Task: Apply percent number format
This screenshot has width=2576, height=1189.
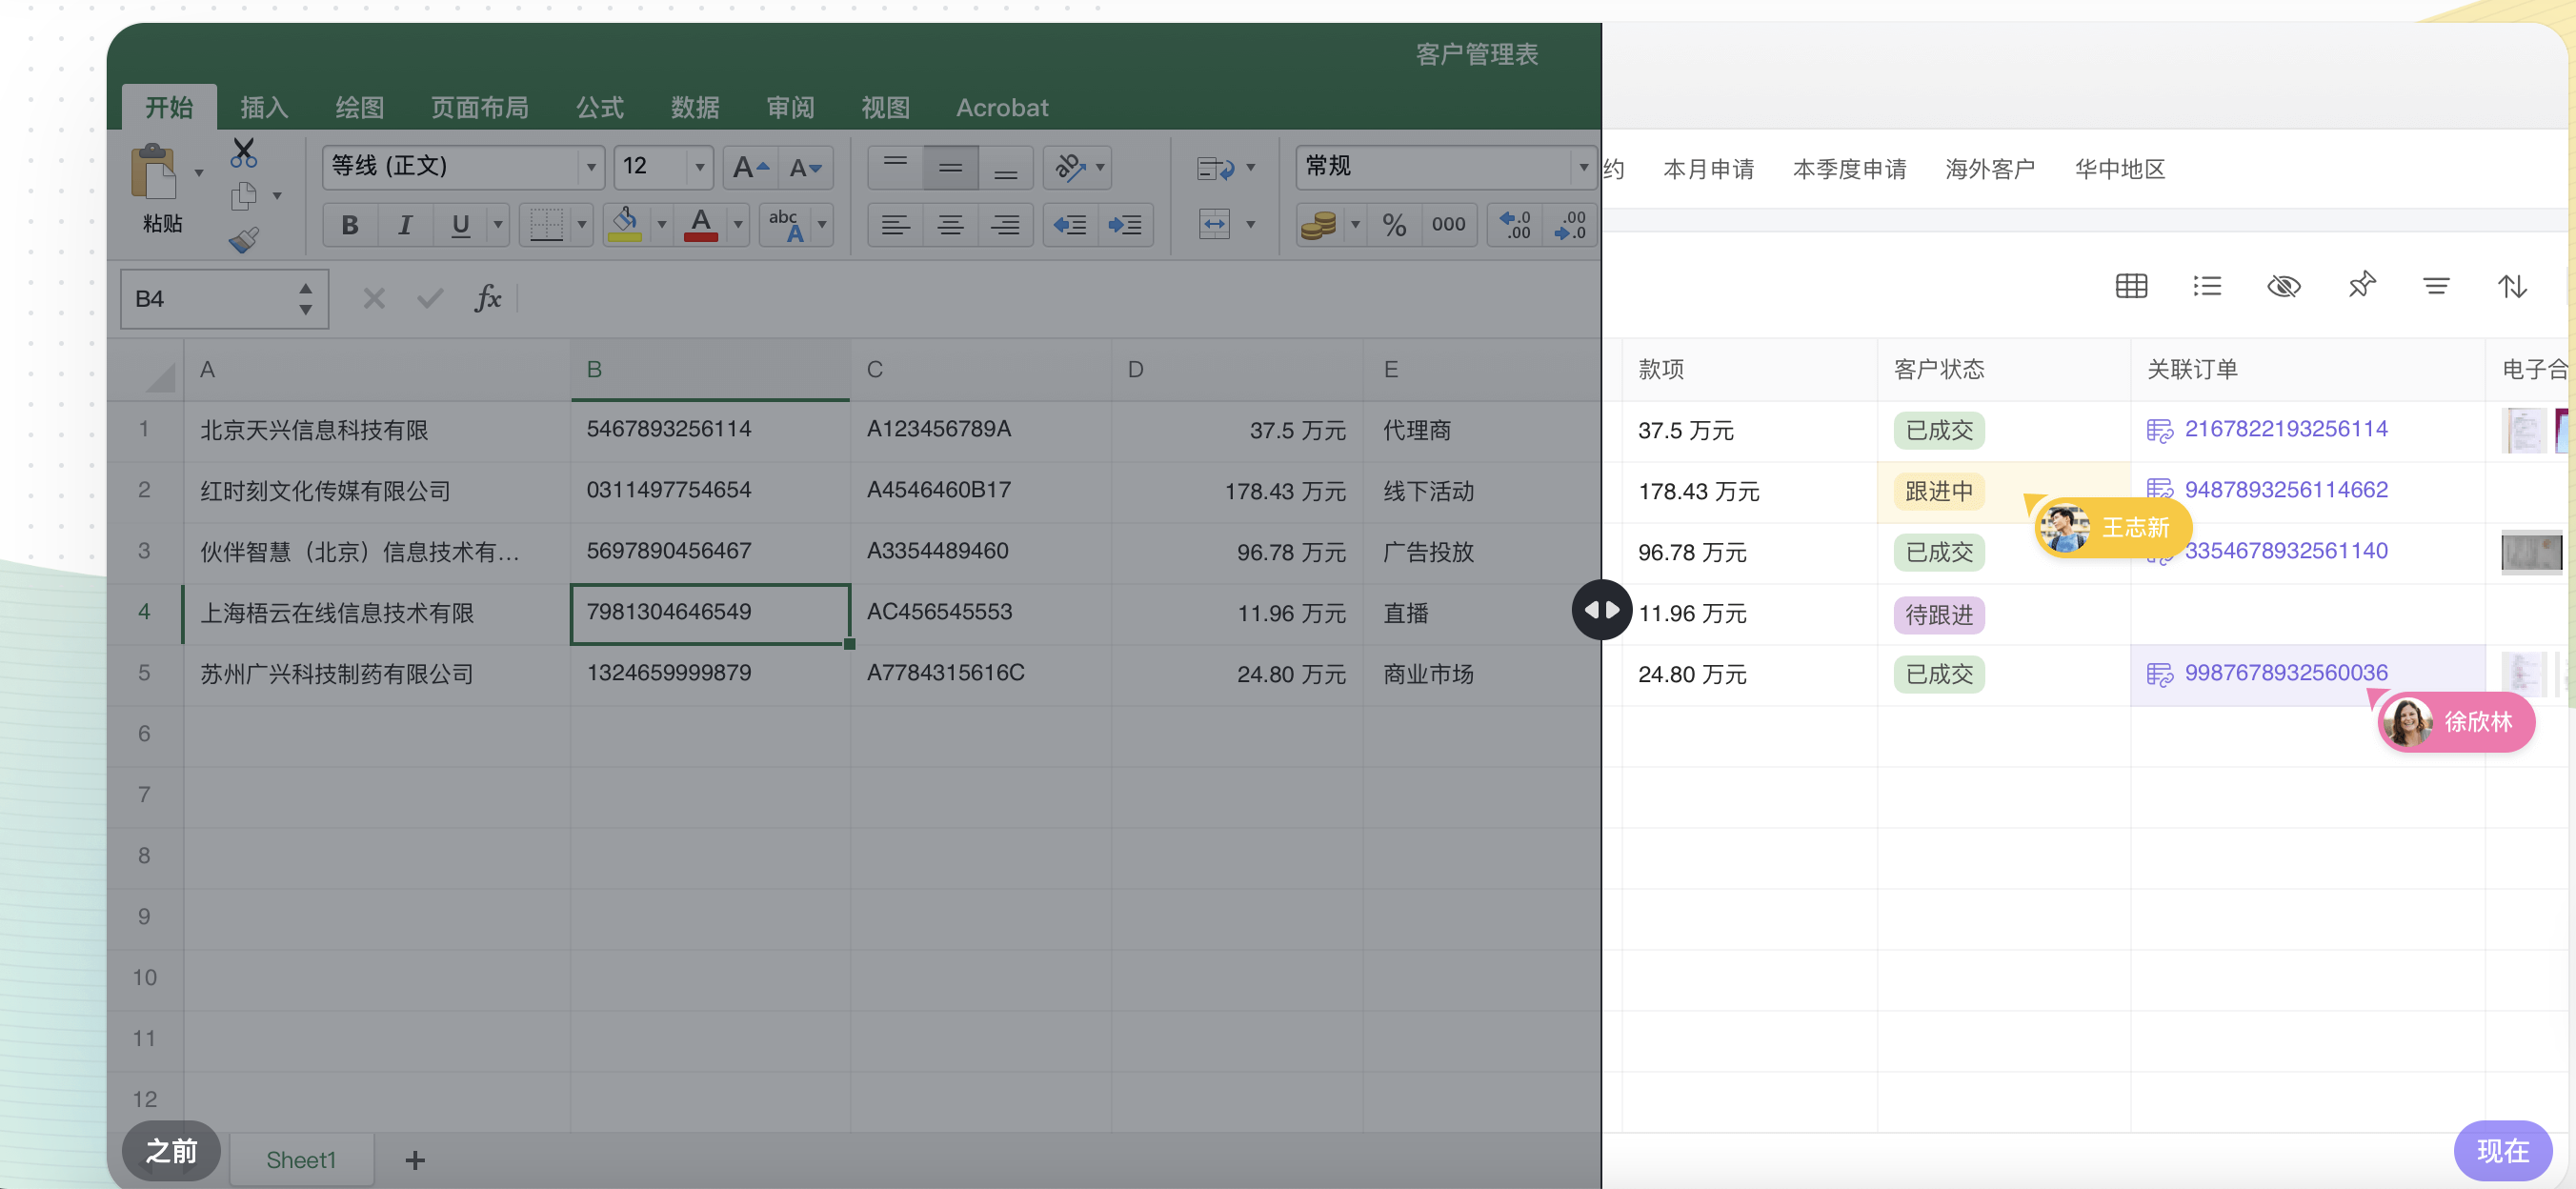Action: pyautogui.click(x=1394, y=225)
